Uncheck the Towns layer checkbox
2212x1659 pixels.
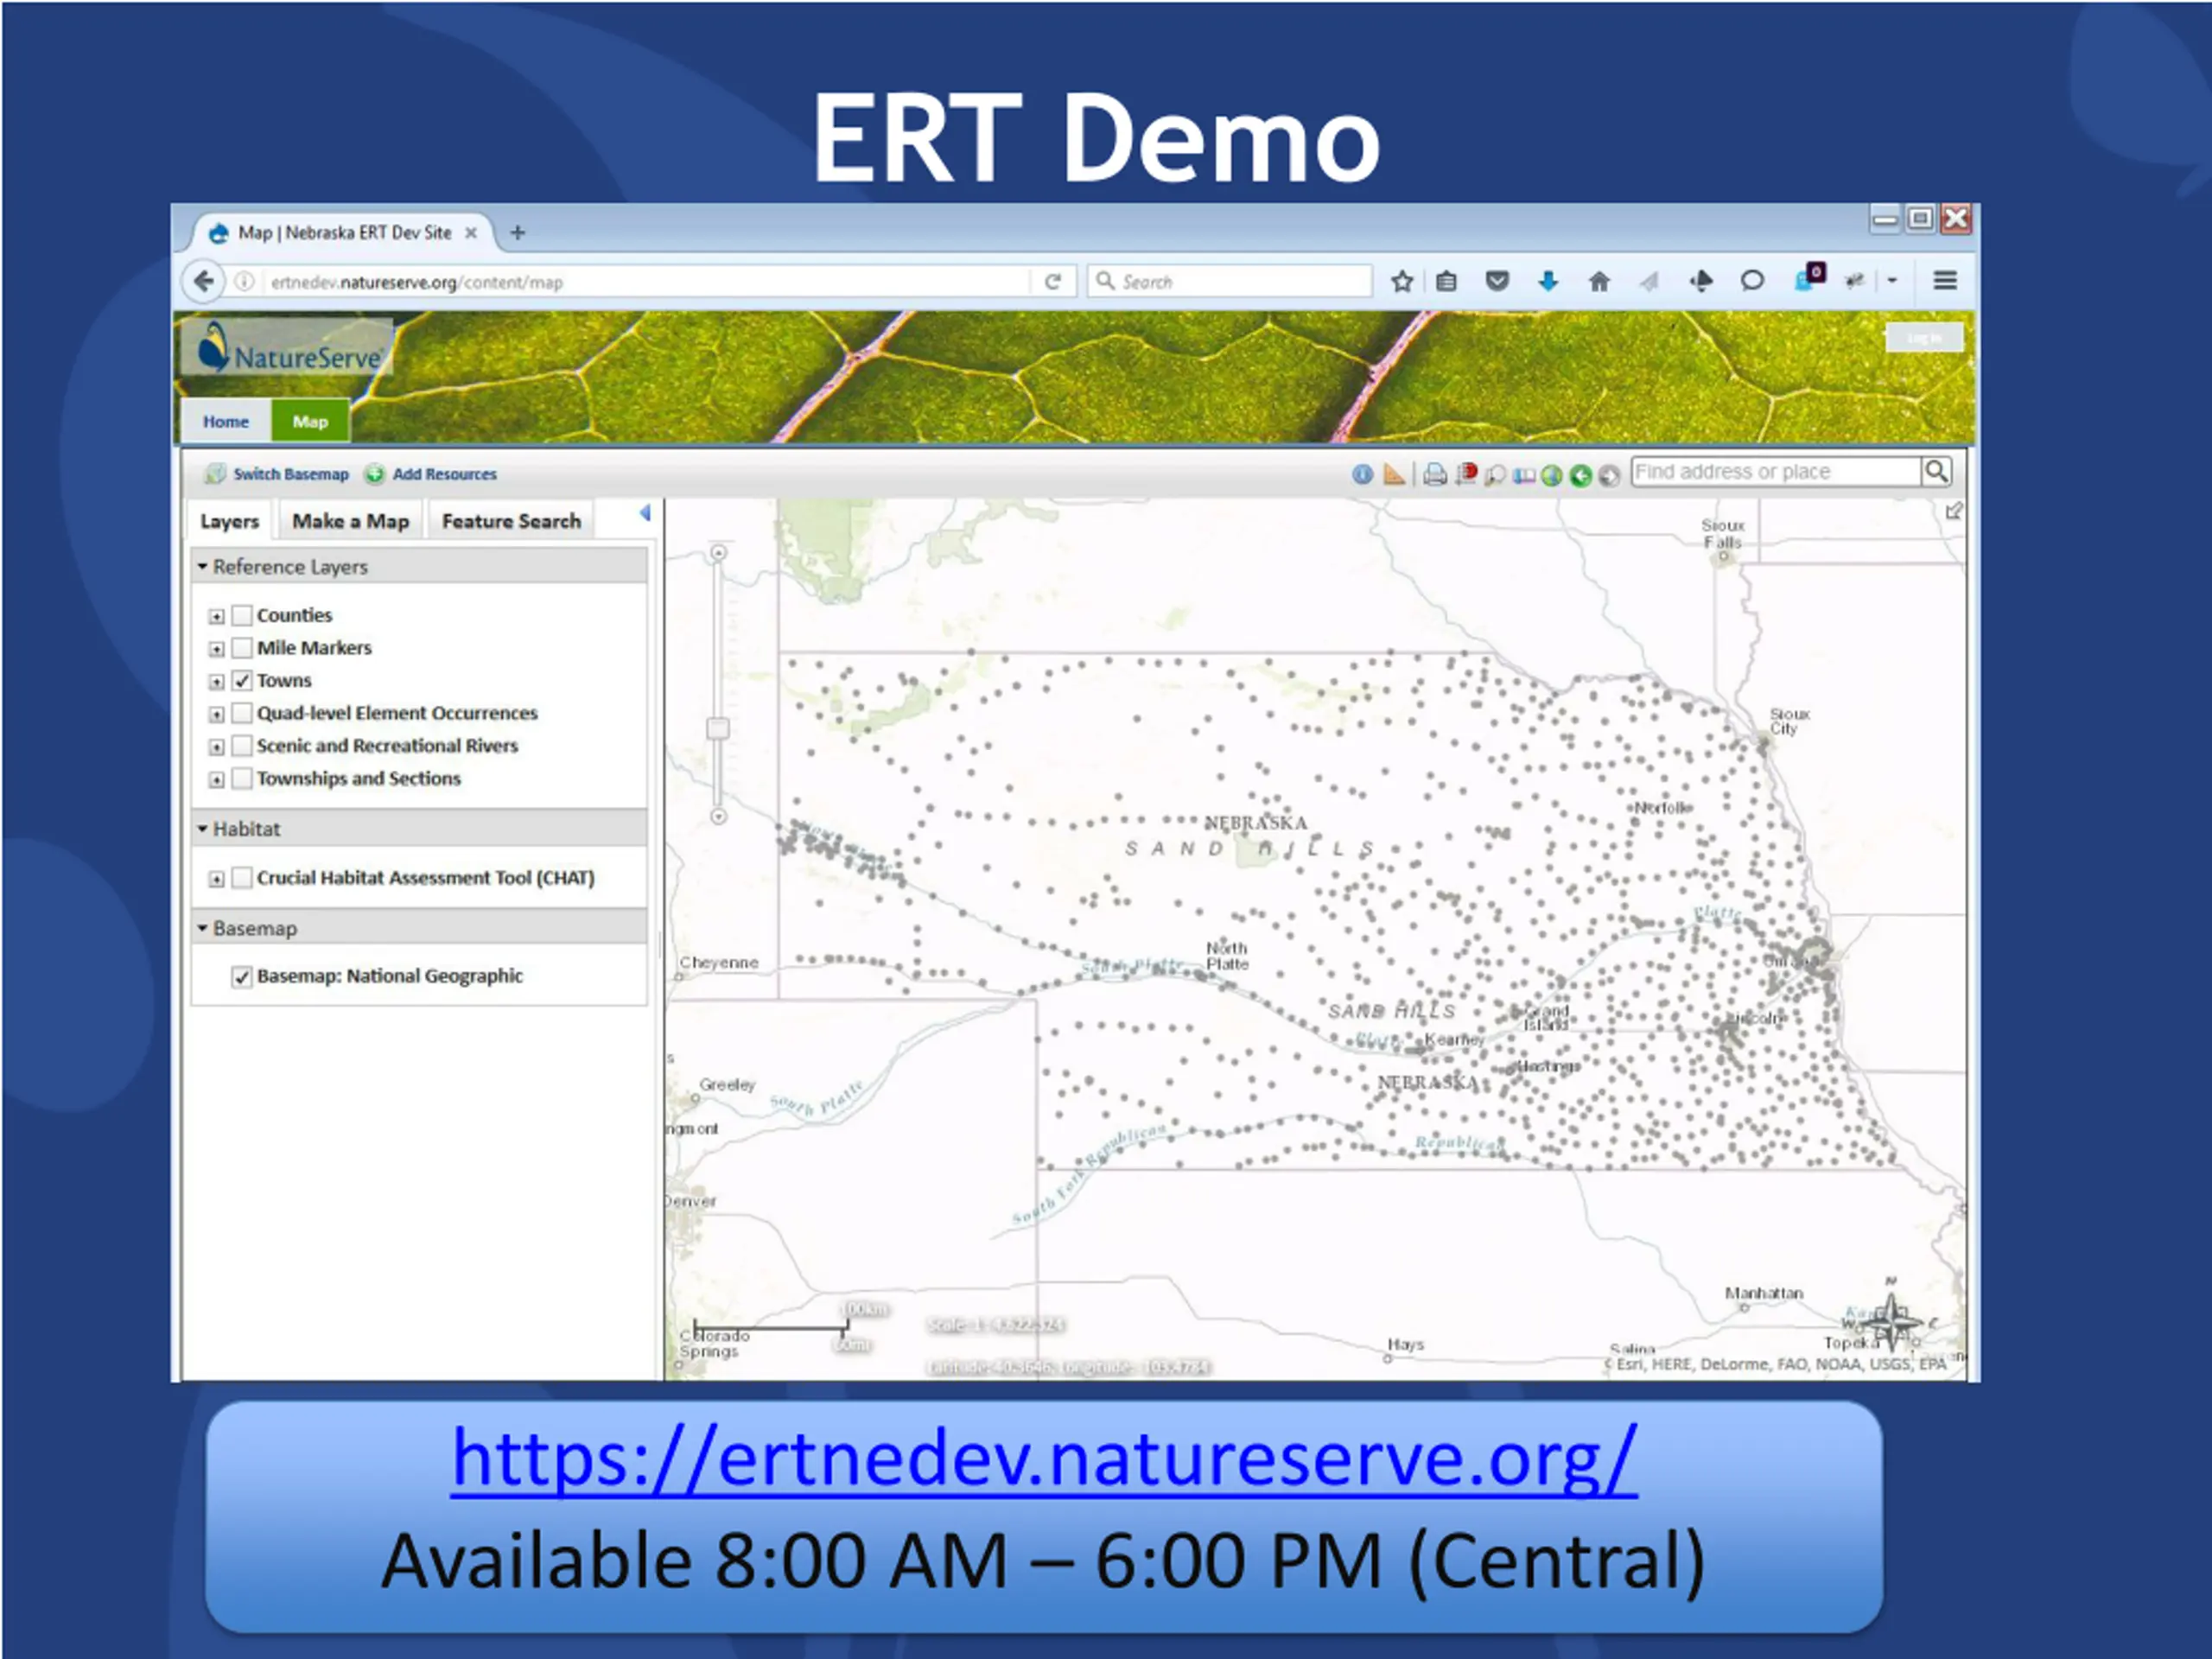[x=242, y=681]
